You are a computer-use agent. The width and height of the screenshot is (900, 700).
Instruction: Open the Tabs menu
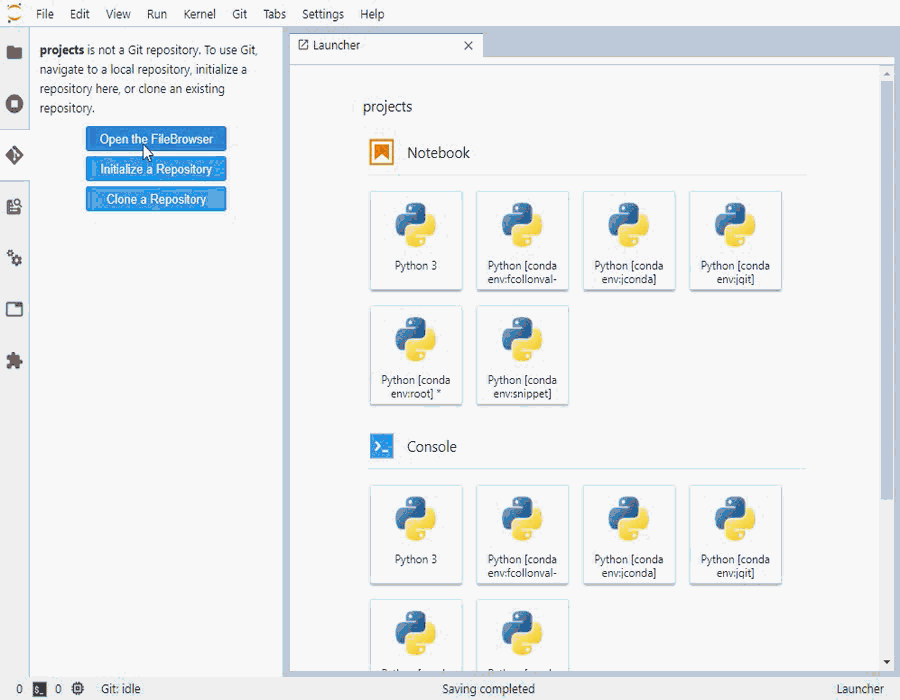click(274, 14)
